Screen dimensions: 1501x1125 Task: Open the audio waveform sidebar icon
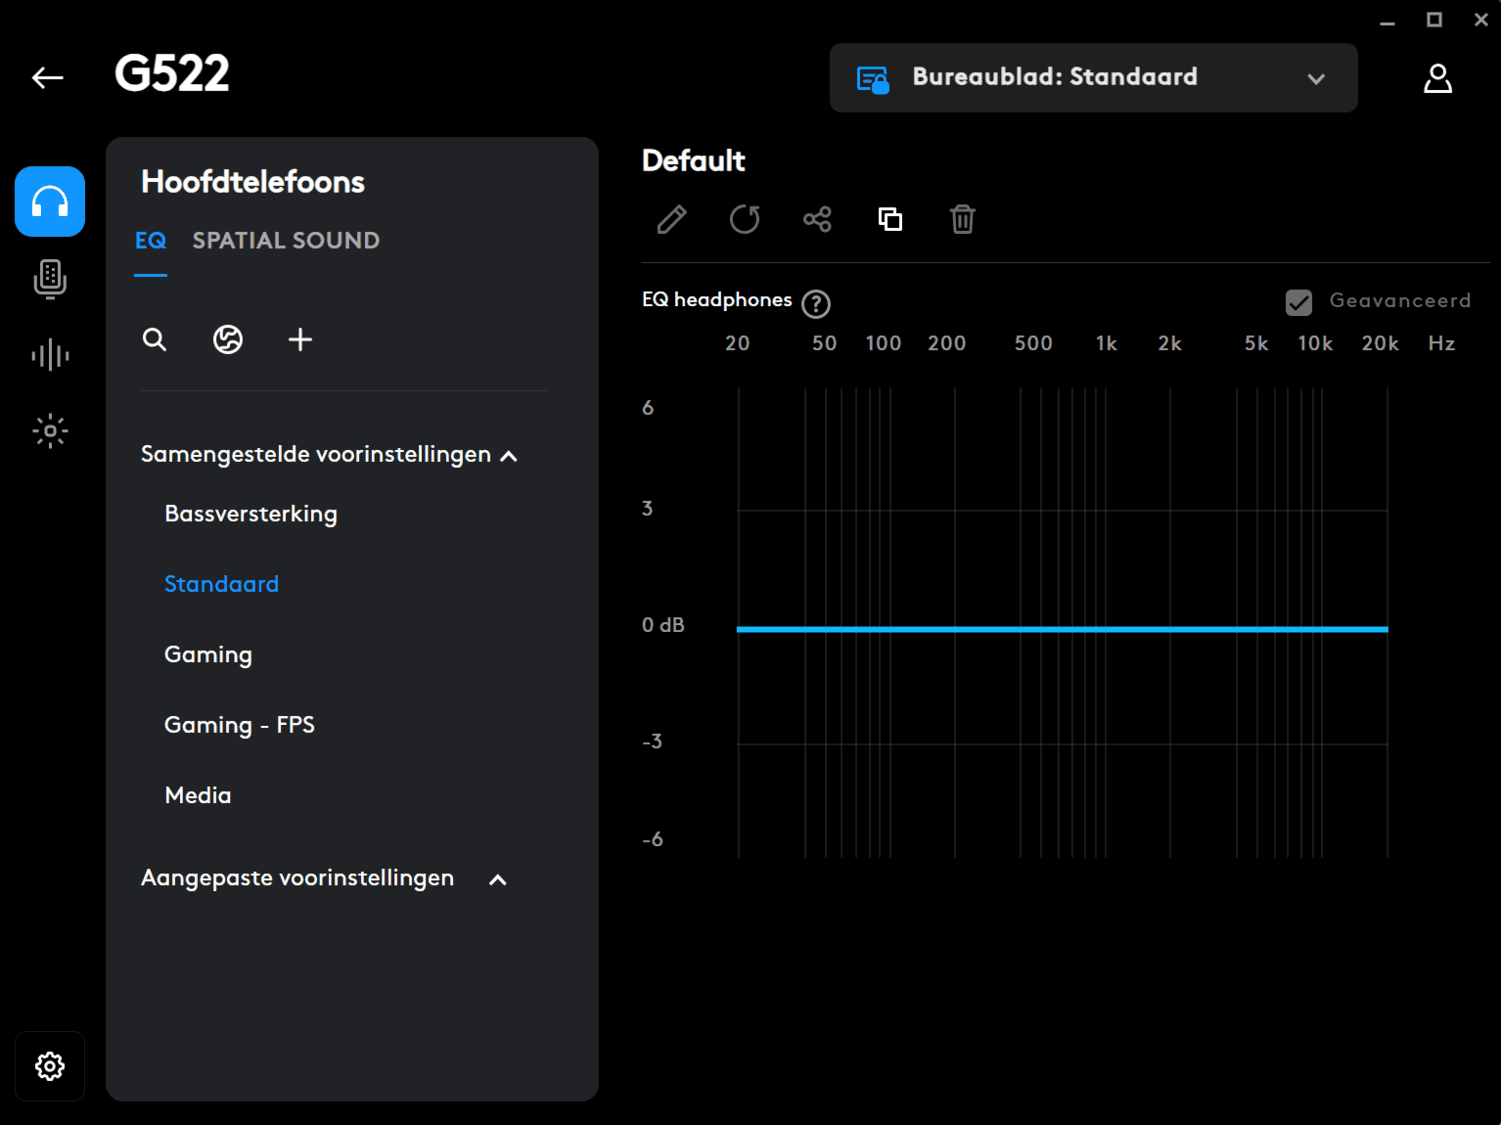50,355
